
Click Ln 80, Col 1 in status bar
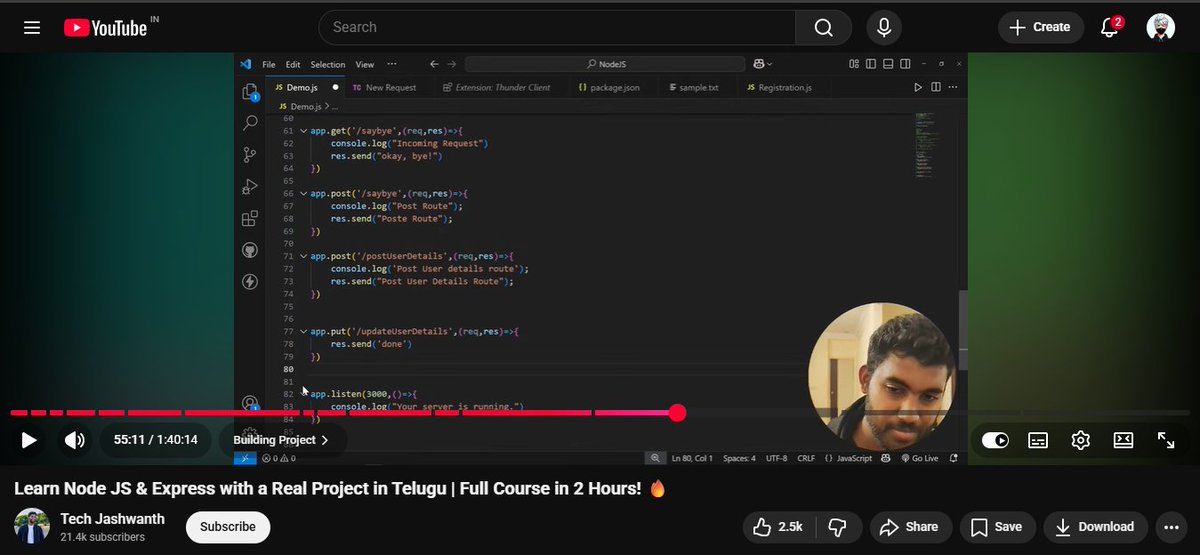tap(692, 458)
